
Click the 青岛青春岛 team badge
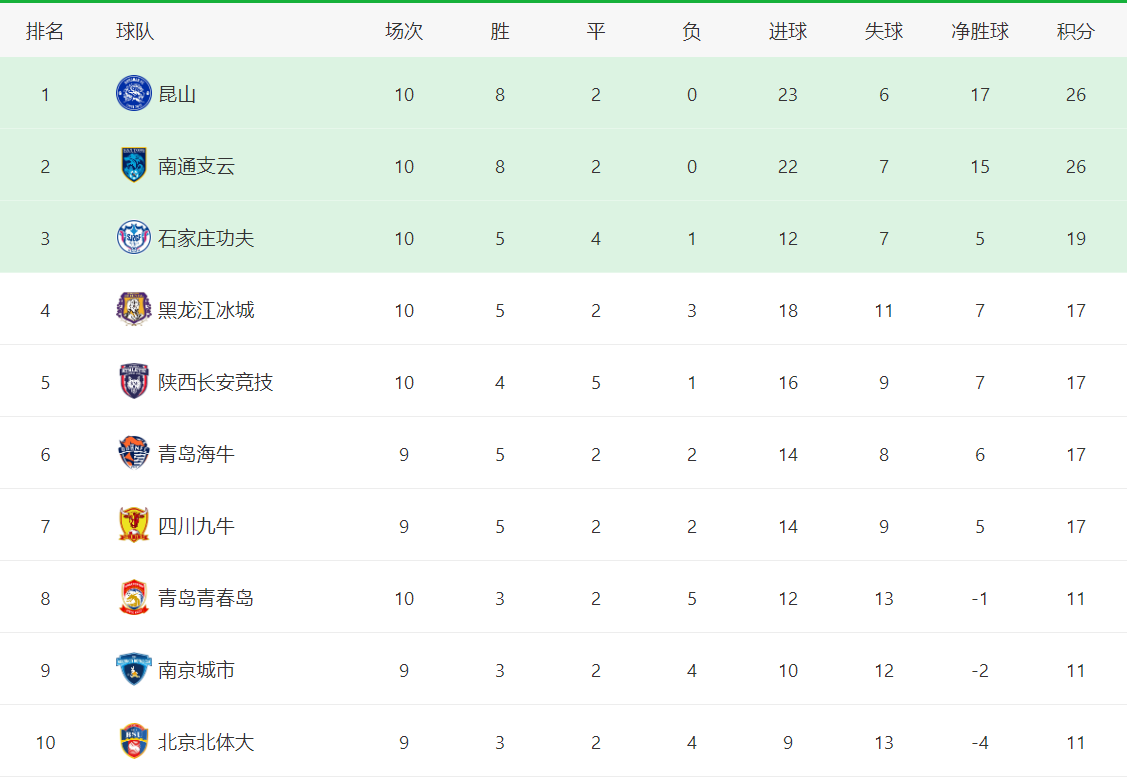point(133,598)
